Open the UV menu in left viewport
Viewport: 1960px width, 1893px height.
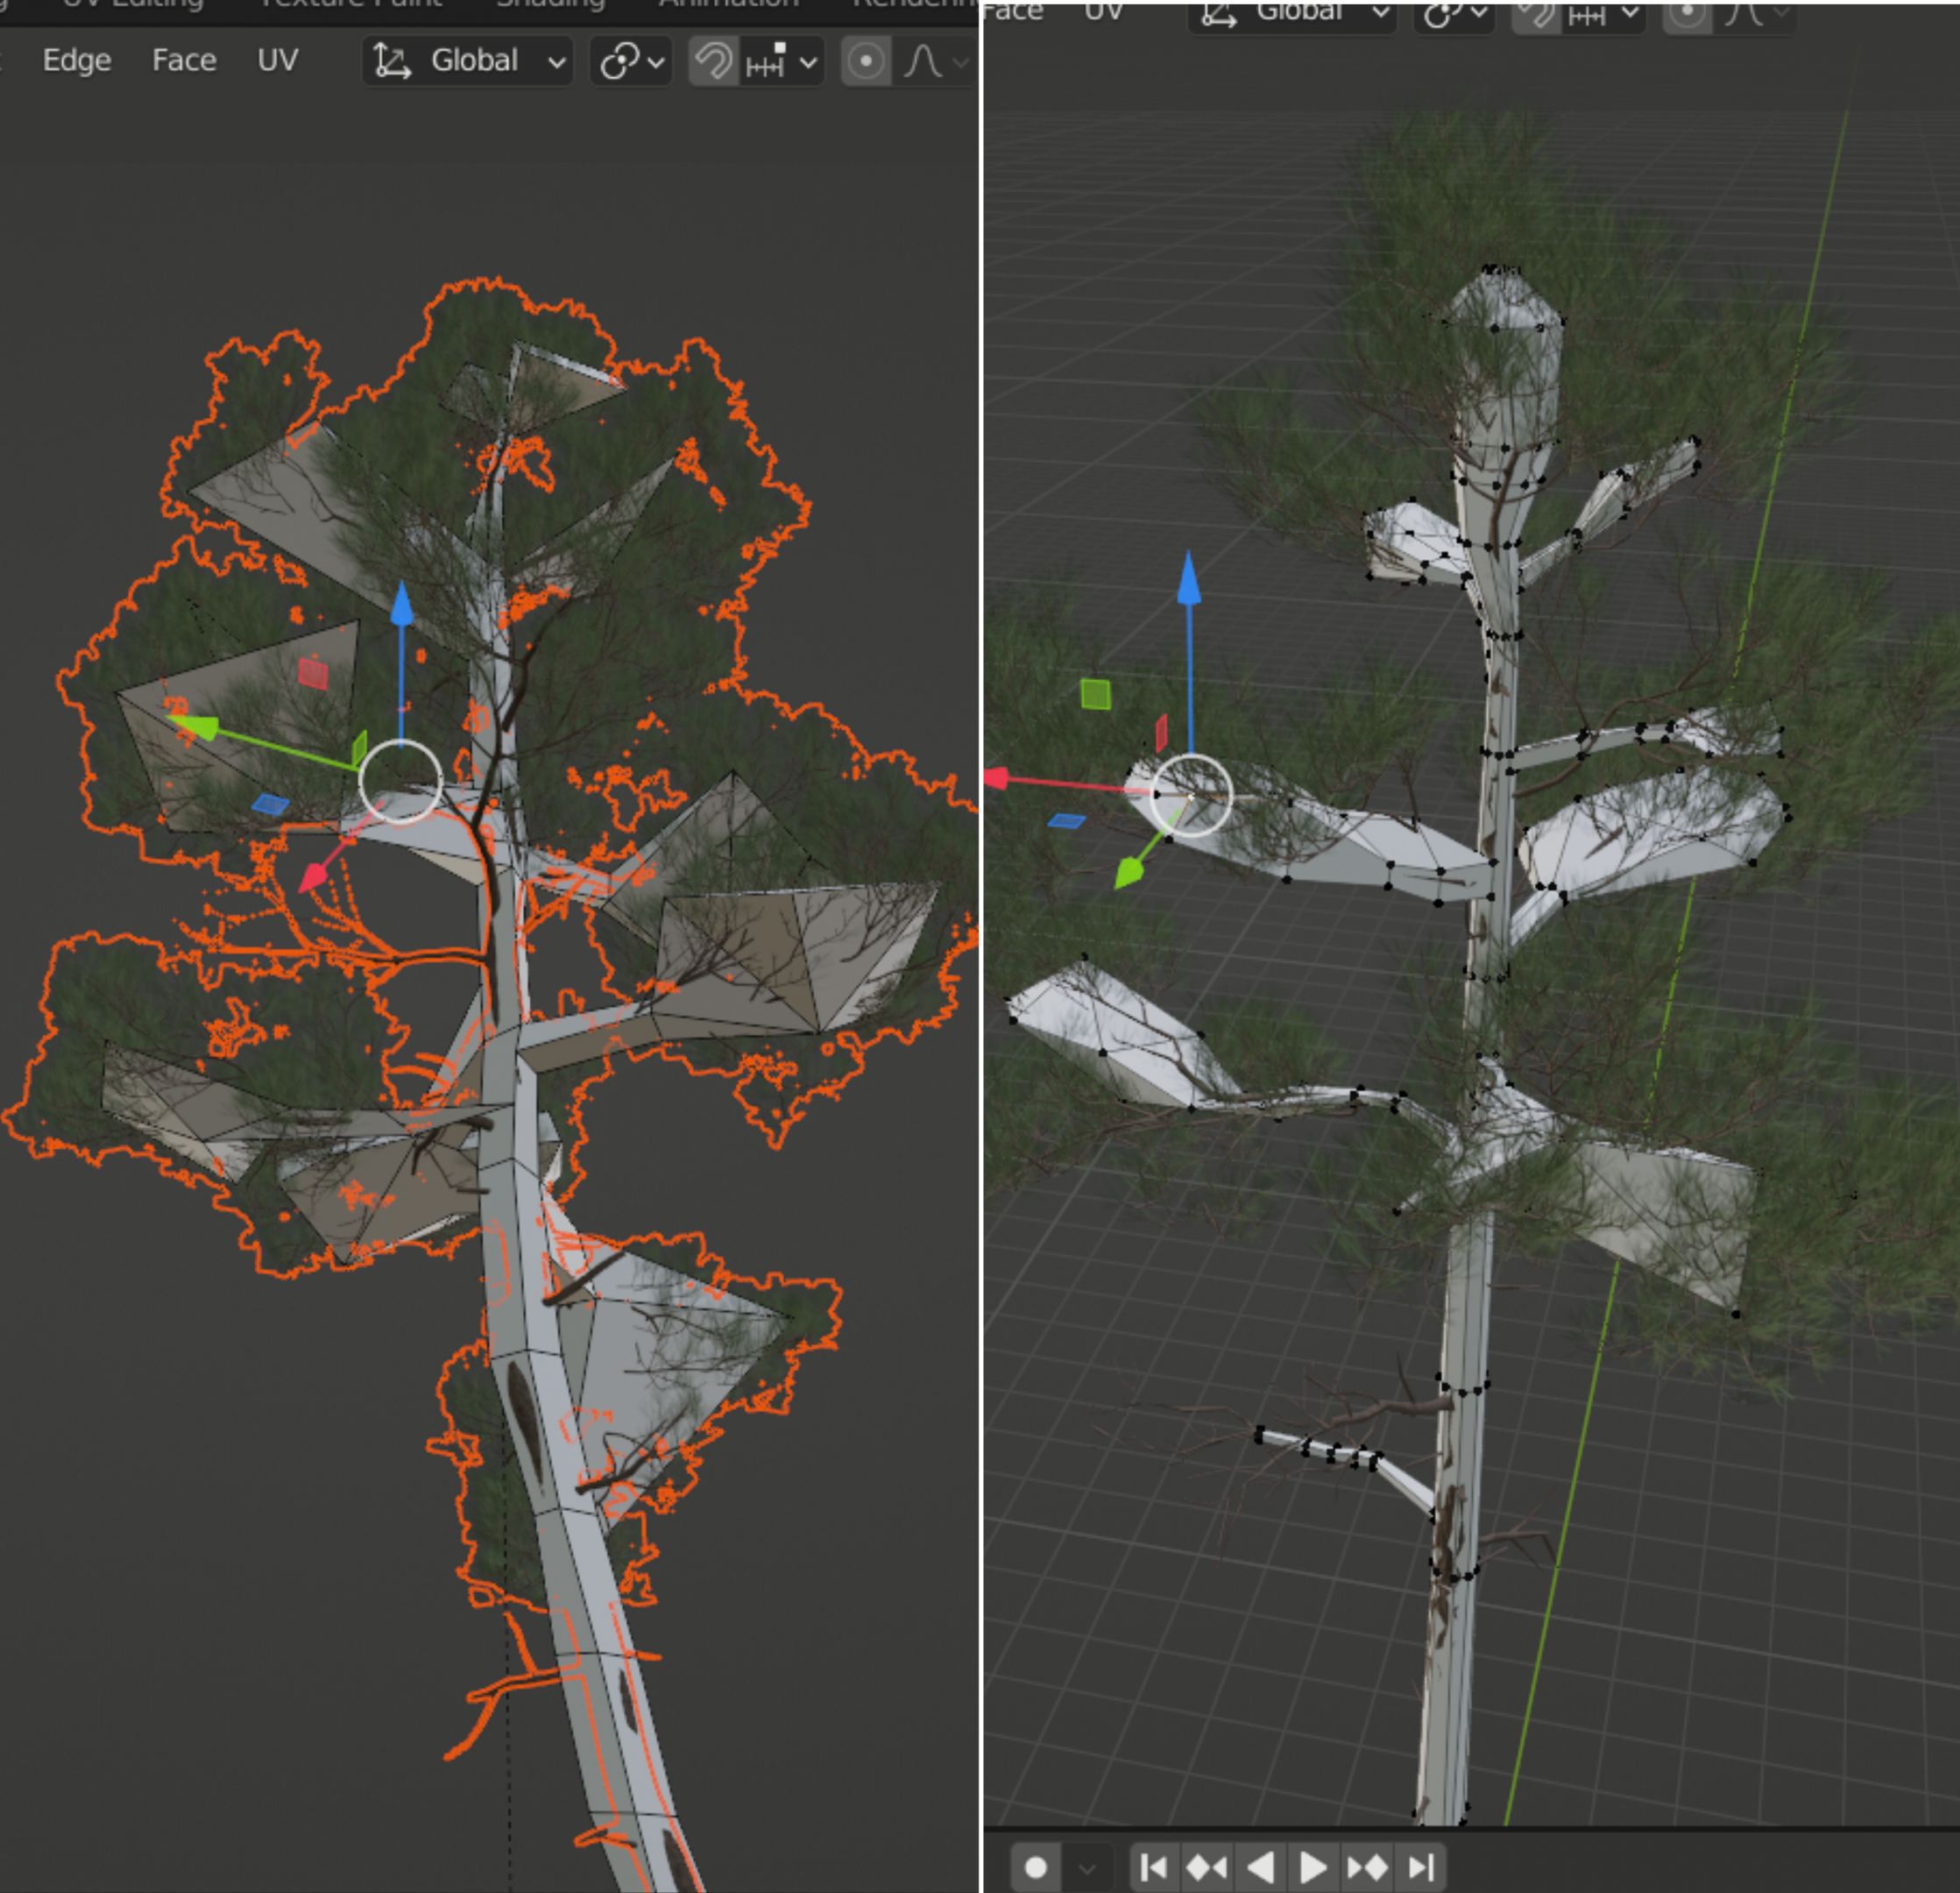(277, 61)
